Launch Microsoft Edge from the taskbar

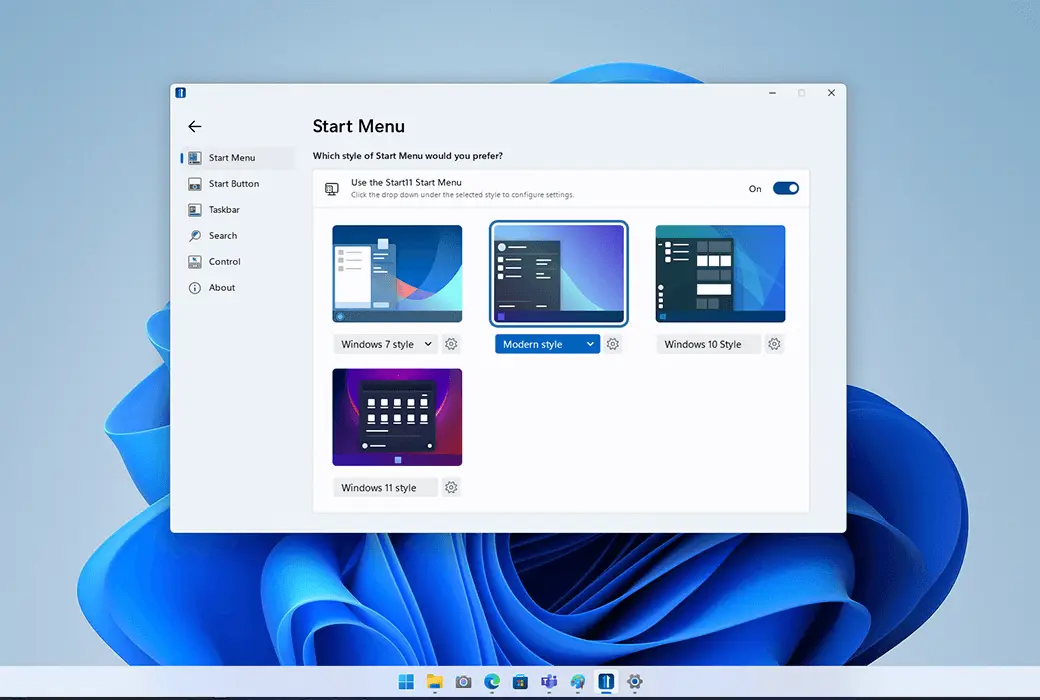(x=491, y=681)
